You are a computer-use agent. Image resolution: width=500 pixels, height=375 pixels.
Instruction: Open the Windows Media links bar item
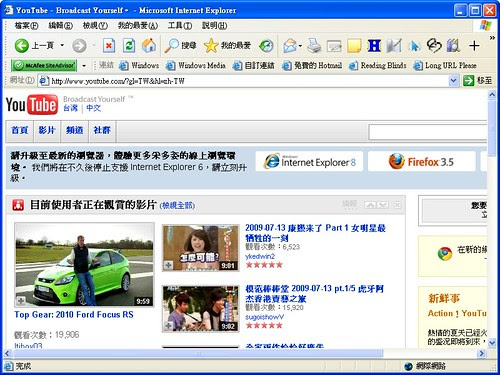pyautogui.click(x=196, y=65)
